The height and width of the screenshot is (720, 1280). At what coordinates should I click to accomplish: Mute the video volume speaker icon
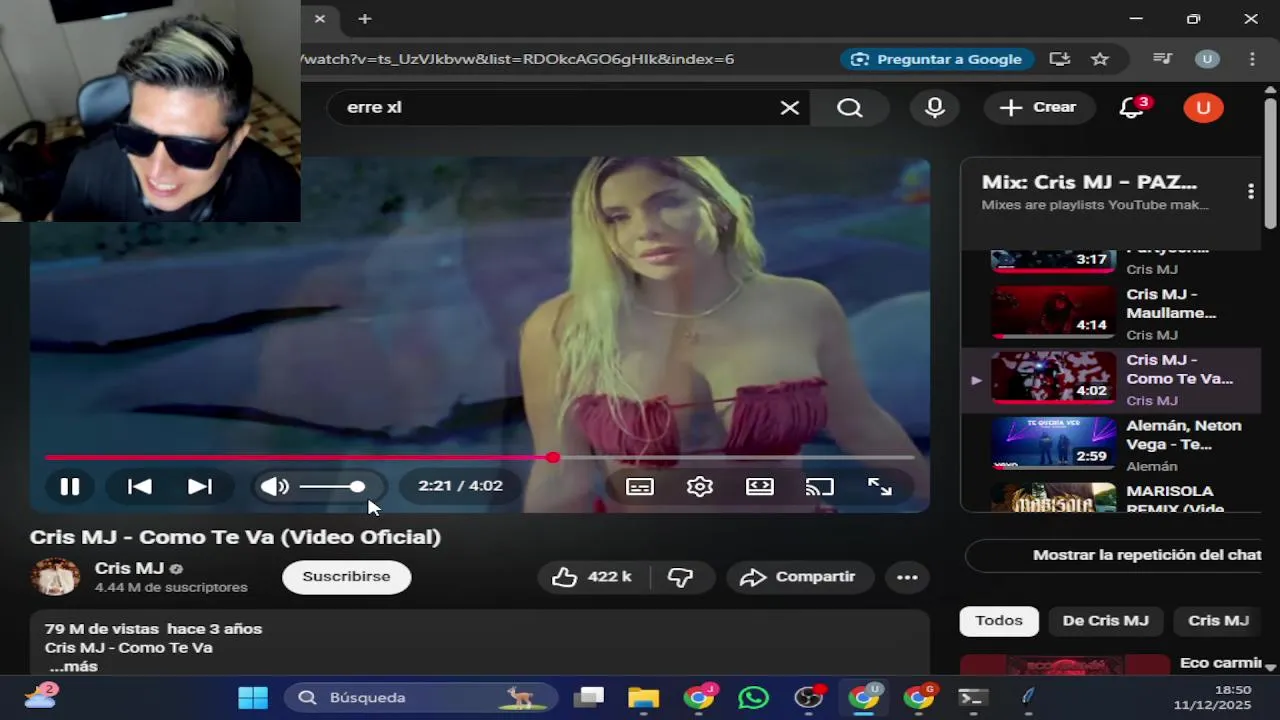click(274, 487)
